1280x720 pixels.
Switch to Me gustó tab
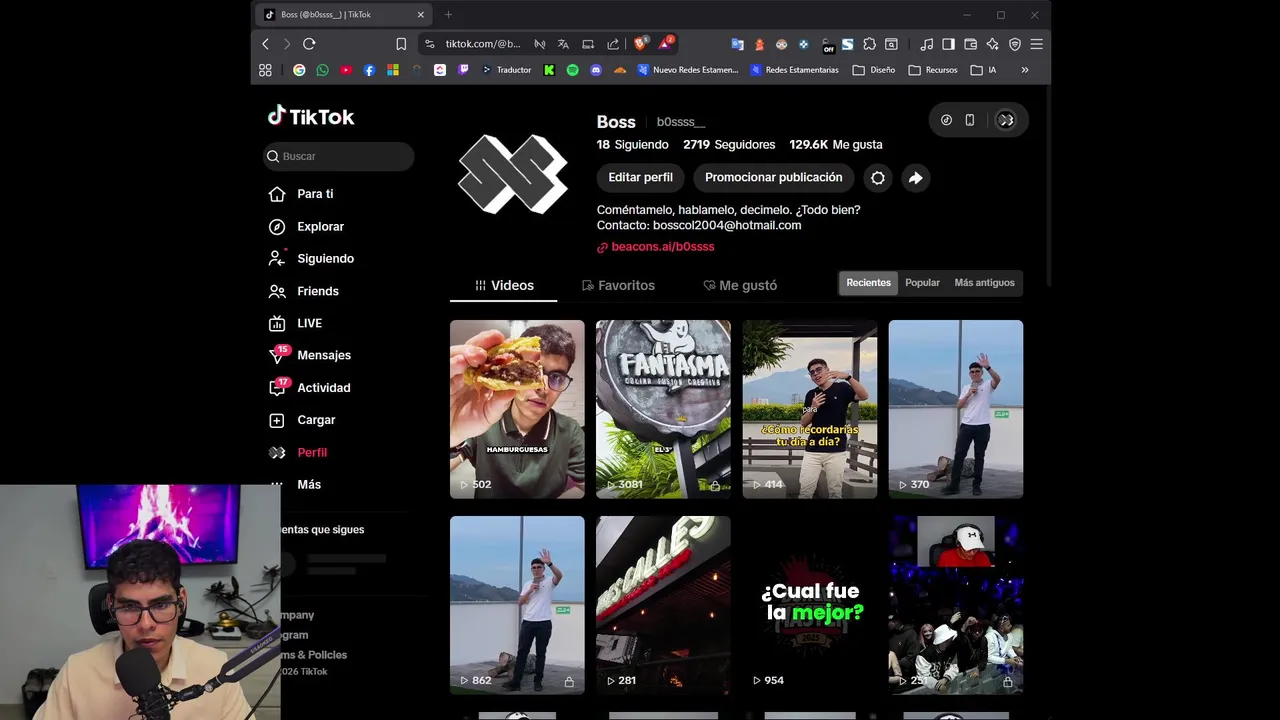[740, 285]
